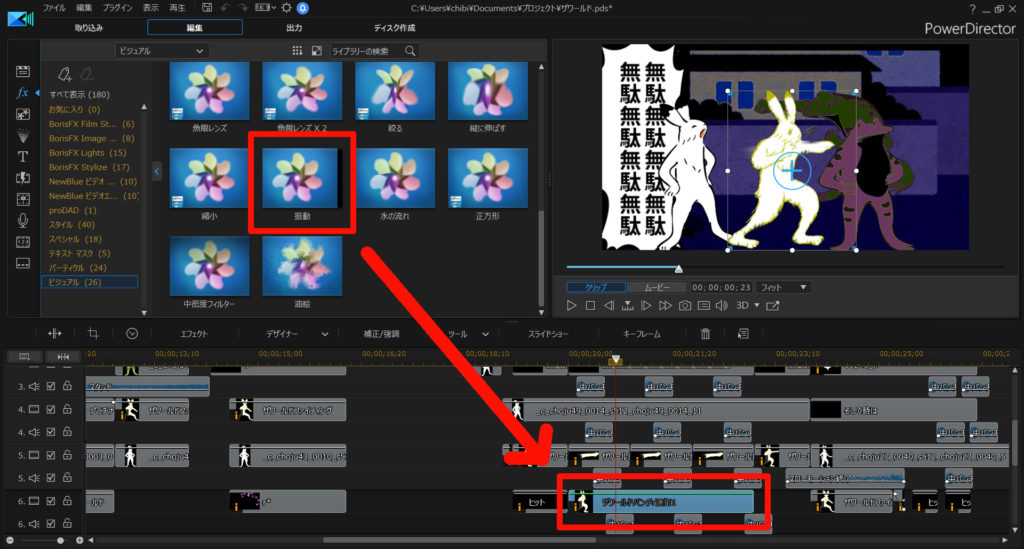Open the Subtitle Room icon in sidebar
Screen dimensions: 1024x549
(x=23, y=264)
